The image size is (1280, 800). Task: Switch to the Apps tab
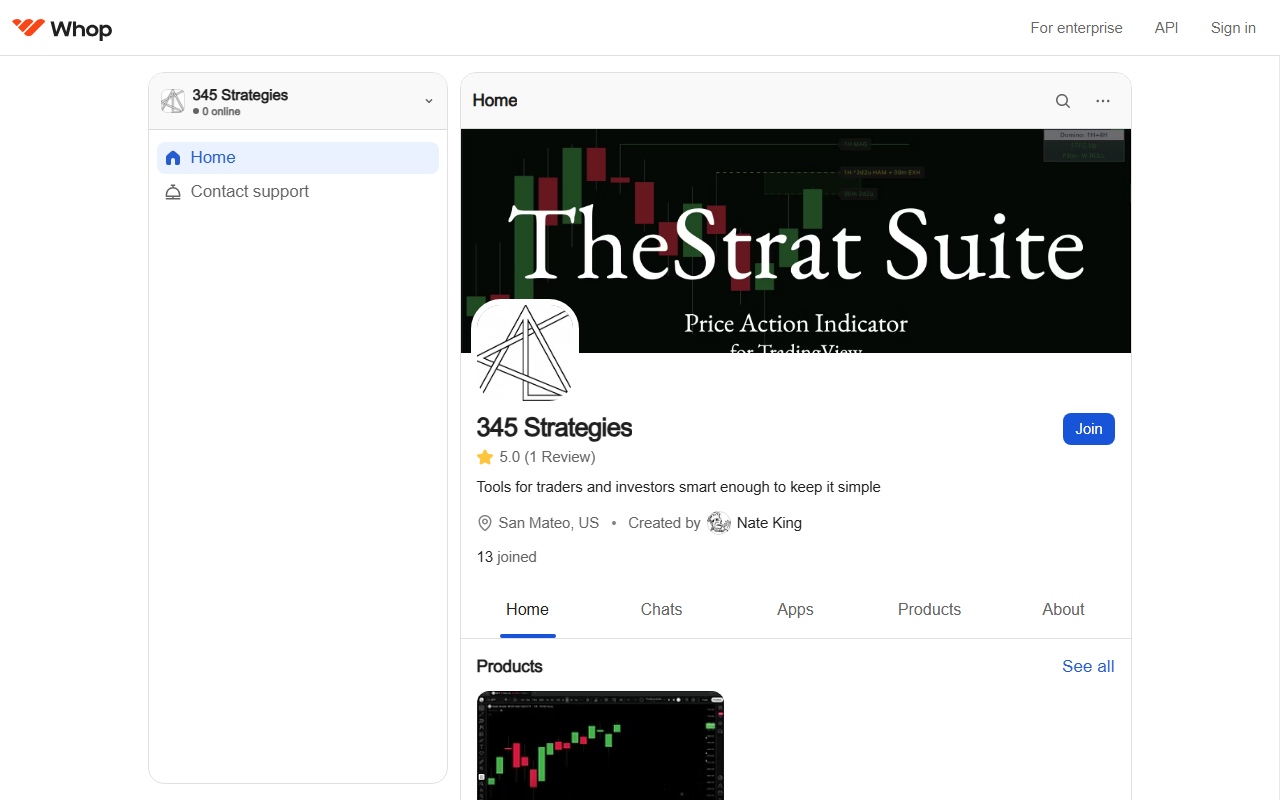(795, 610)
